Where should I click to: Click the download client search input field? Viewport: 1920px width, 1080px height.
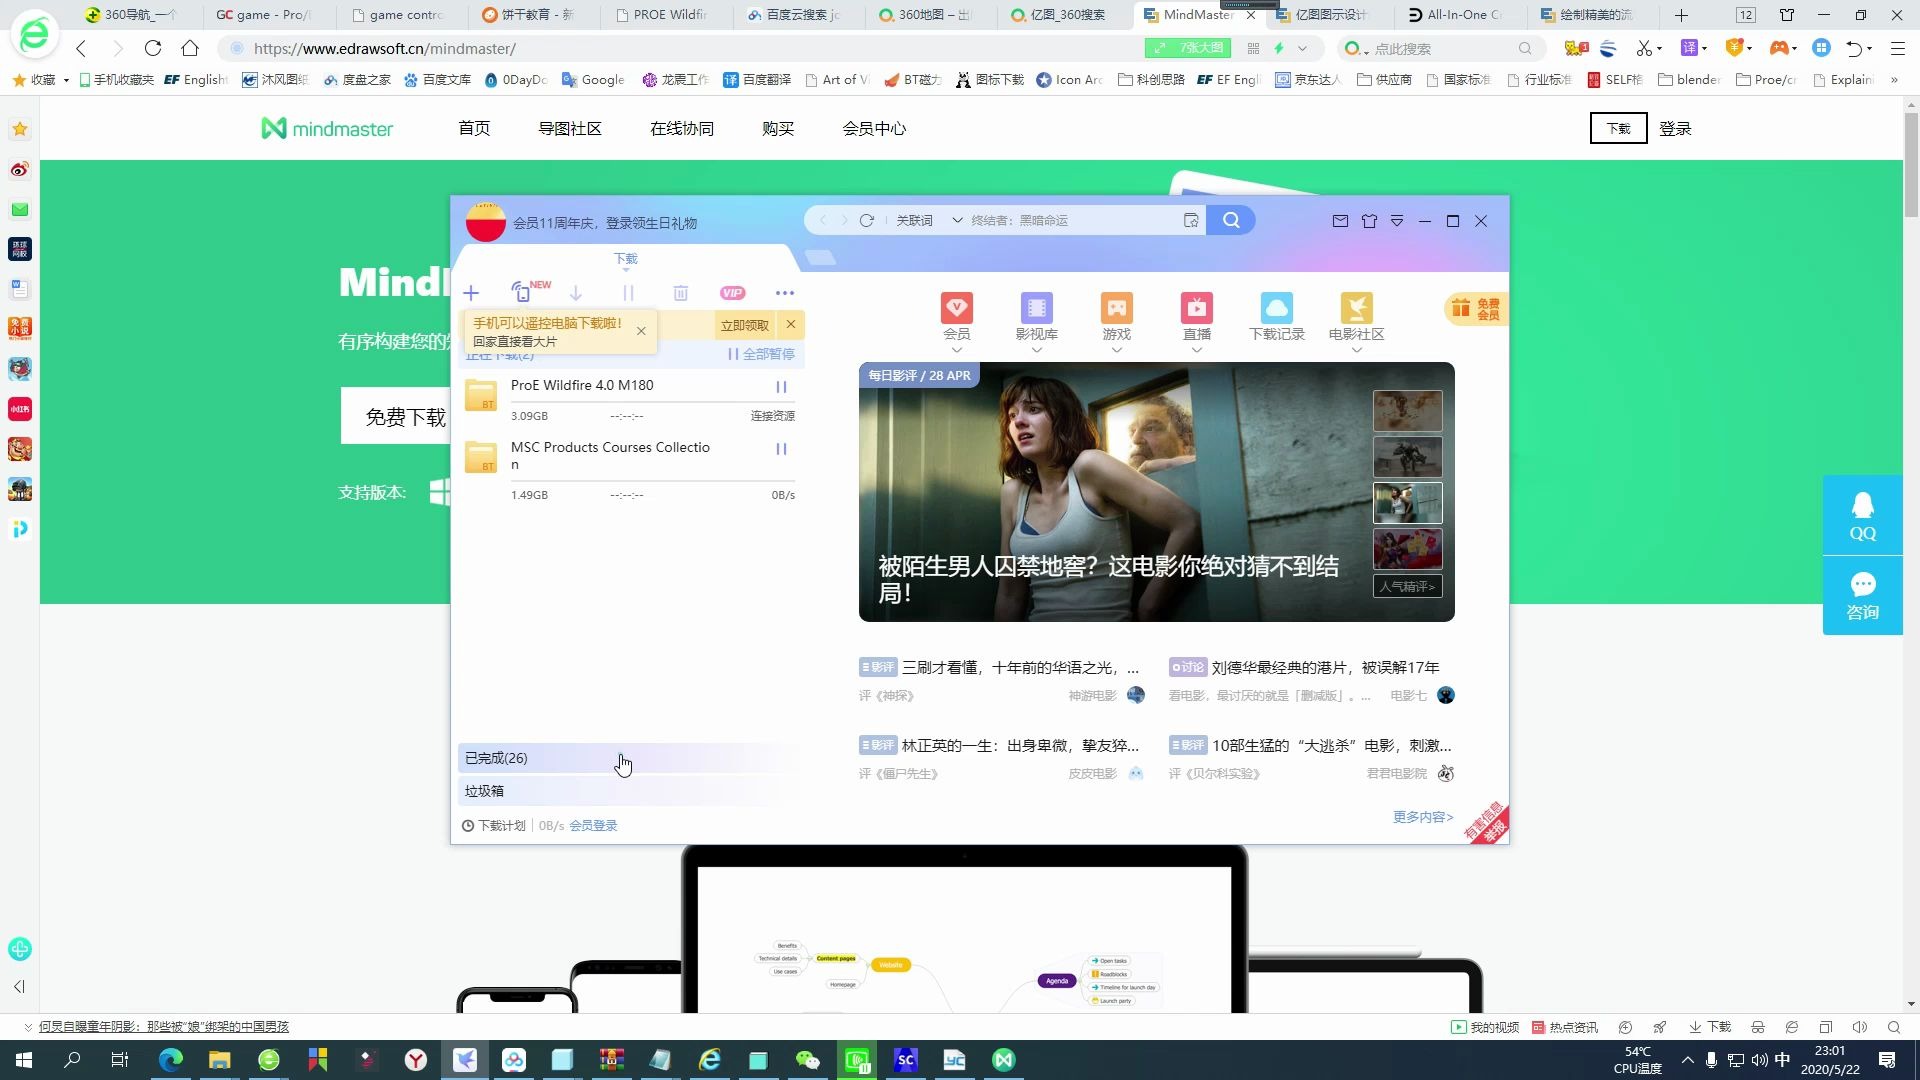coord(1073,220)
